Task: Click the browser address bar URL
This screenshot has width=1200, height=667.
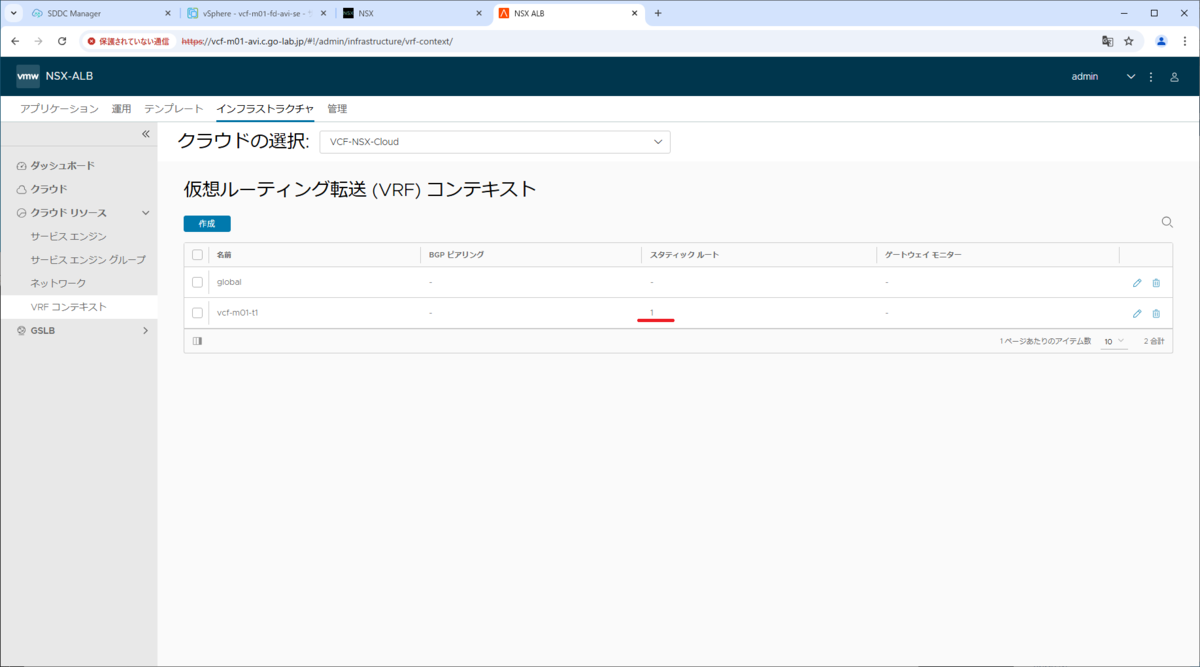Action: (317, 41)
